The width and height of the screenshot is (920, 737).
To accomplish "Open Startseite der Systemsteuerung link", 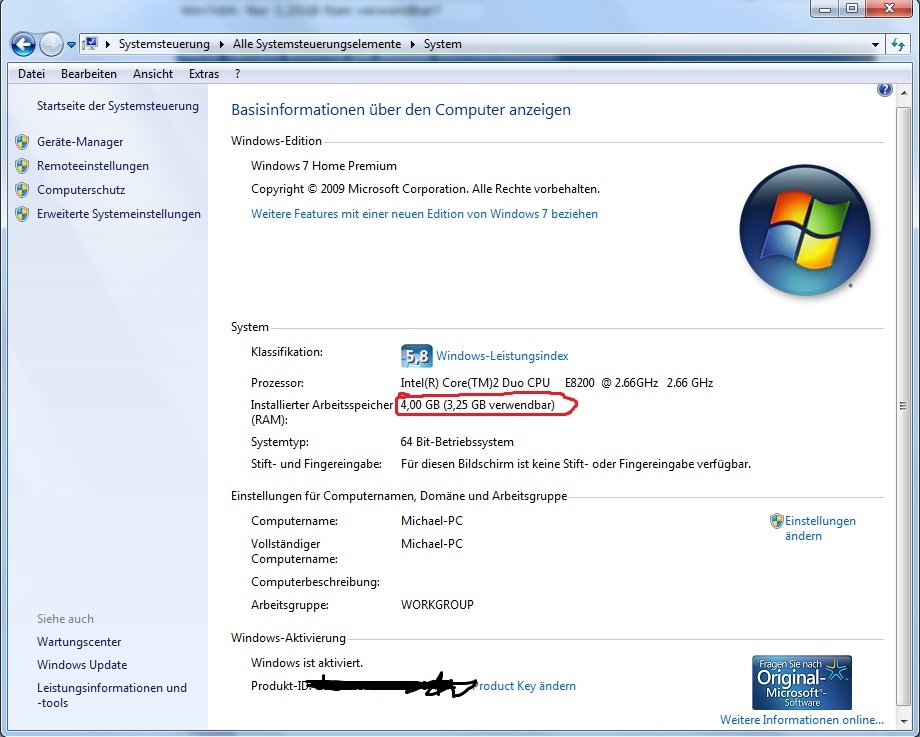I will [x=118, y=106].
